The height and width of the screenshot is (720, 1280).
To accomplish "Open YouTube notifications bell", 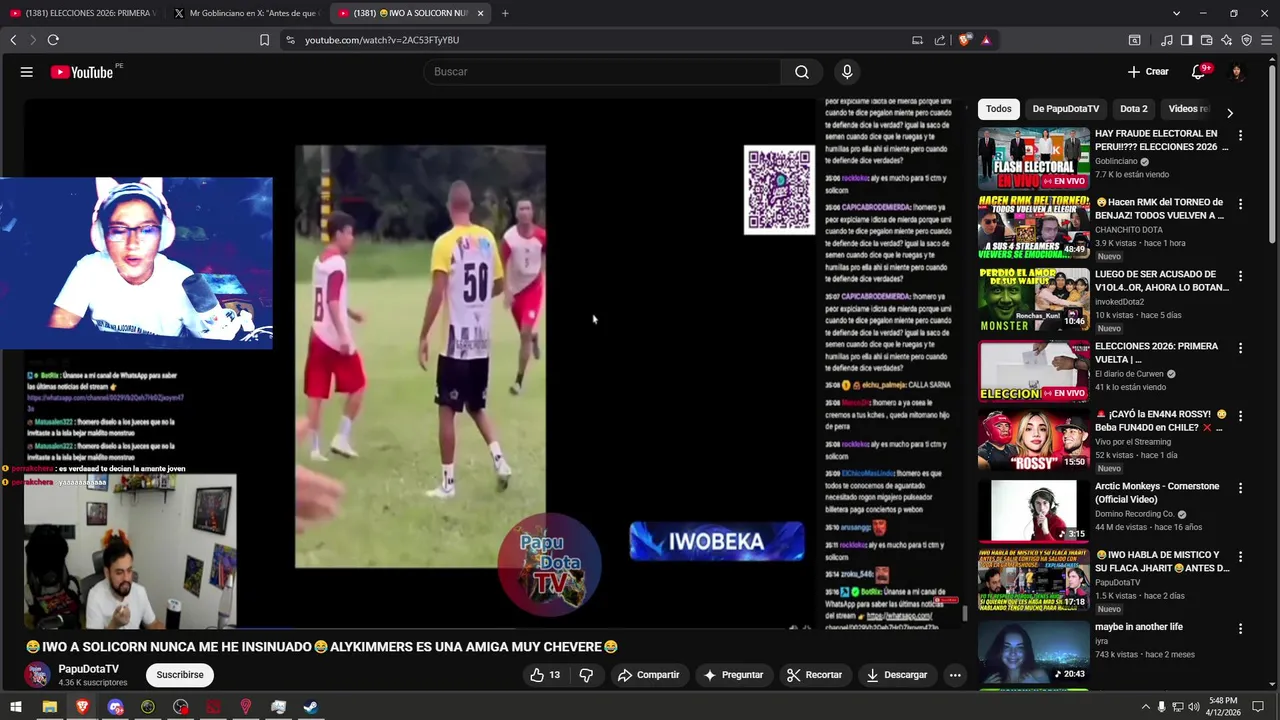I will 1198,72.
